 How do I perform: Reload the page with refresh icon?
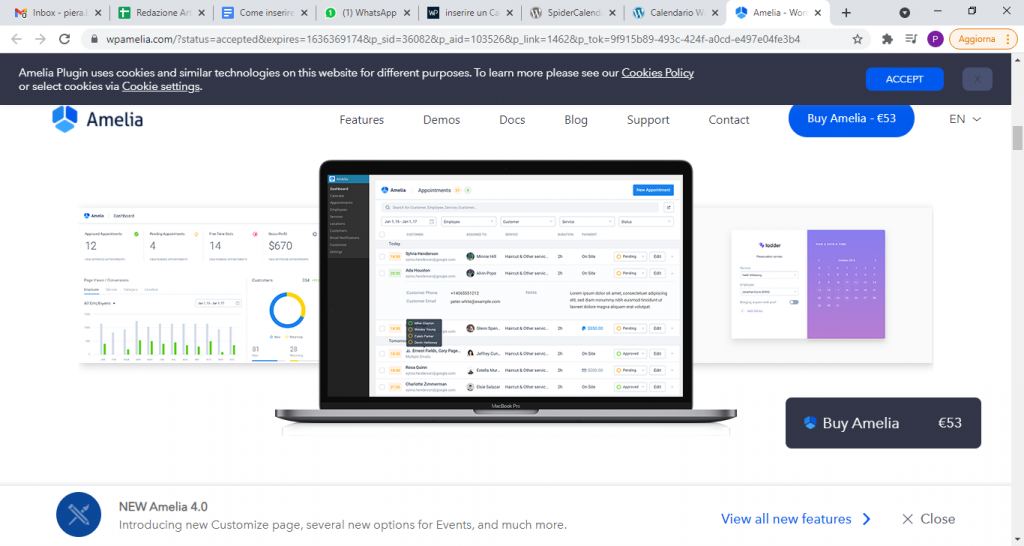65,39
